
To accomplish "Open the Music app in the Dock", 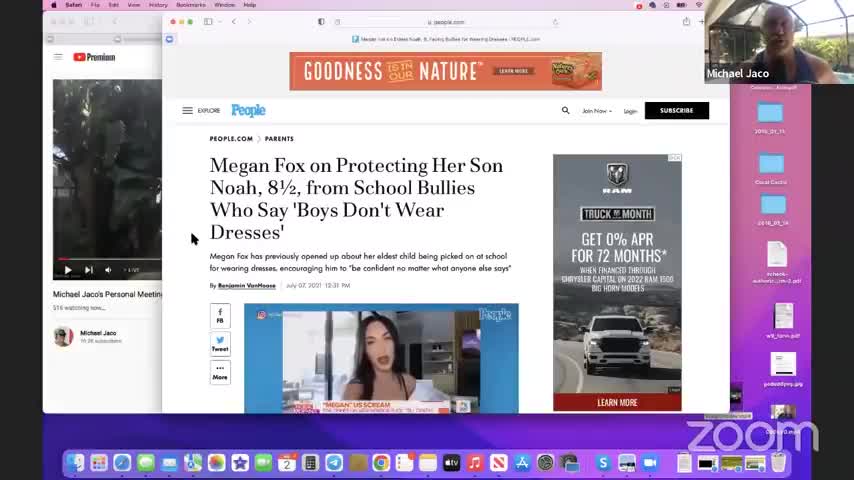I will [475, 463].
